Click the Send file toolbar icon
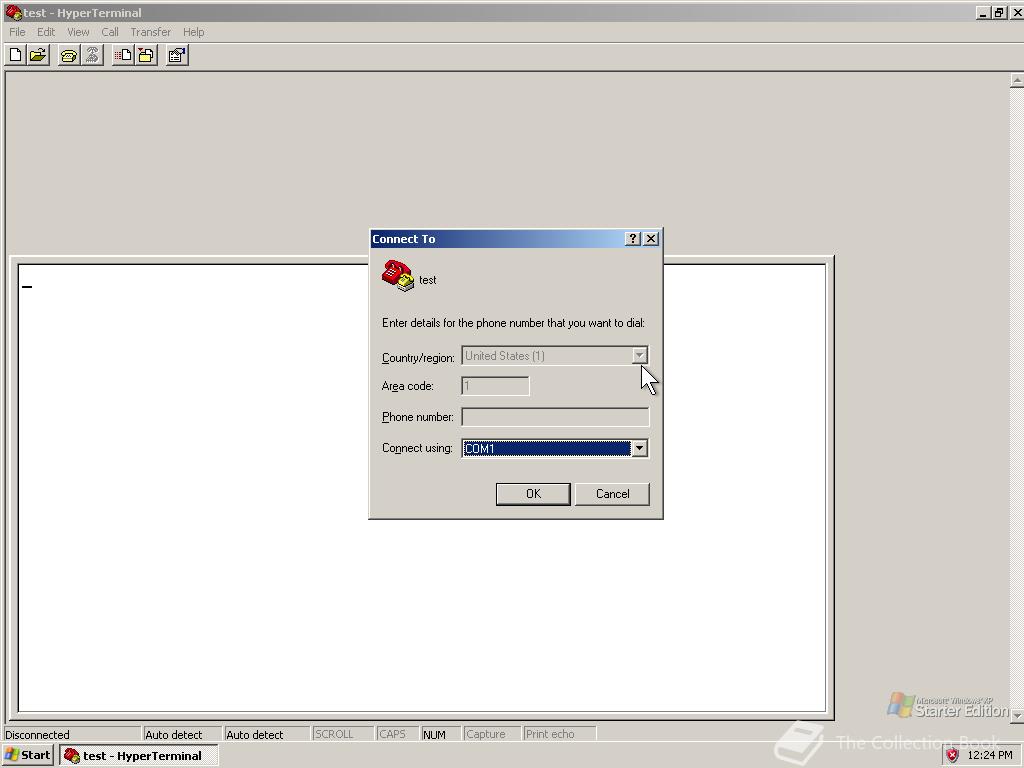Viewport: 1024px width, 768px height. point(122,56)
